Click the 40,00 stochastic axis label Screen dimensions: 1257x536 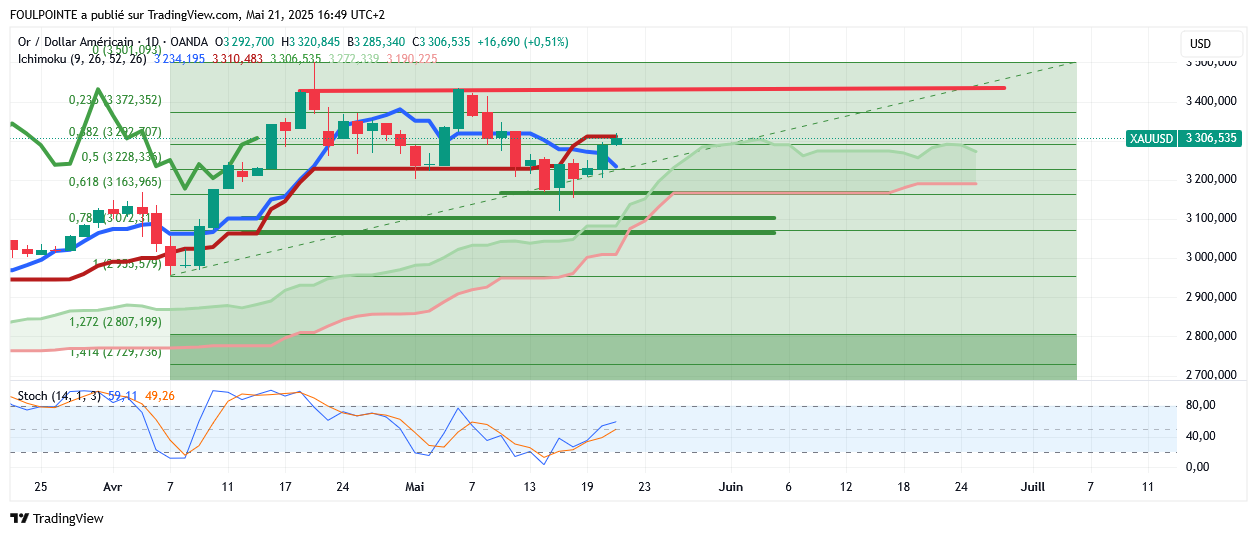(1200, 436)
